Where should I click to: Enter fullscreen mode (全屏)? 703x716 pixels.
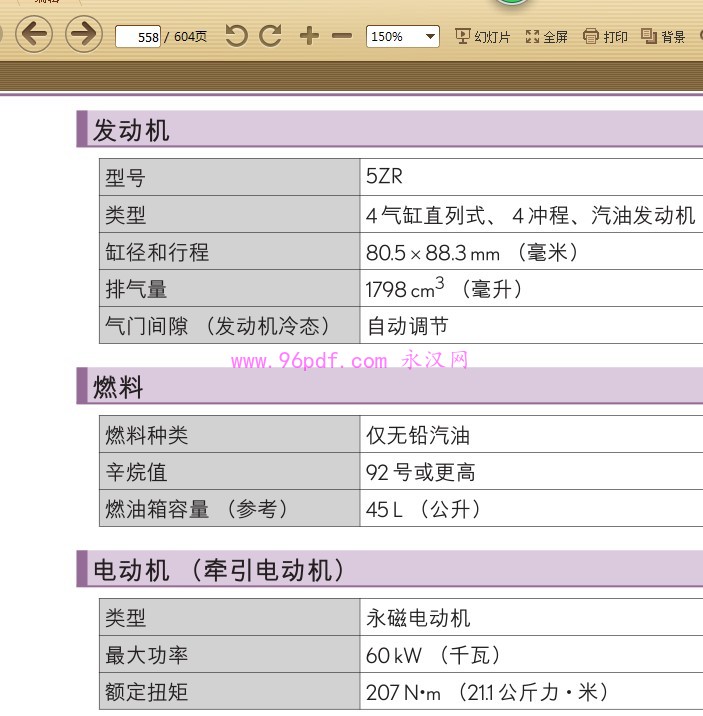[546, 37]
